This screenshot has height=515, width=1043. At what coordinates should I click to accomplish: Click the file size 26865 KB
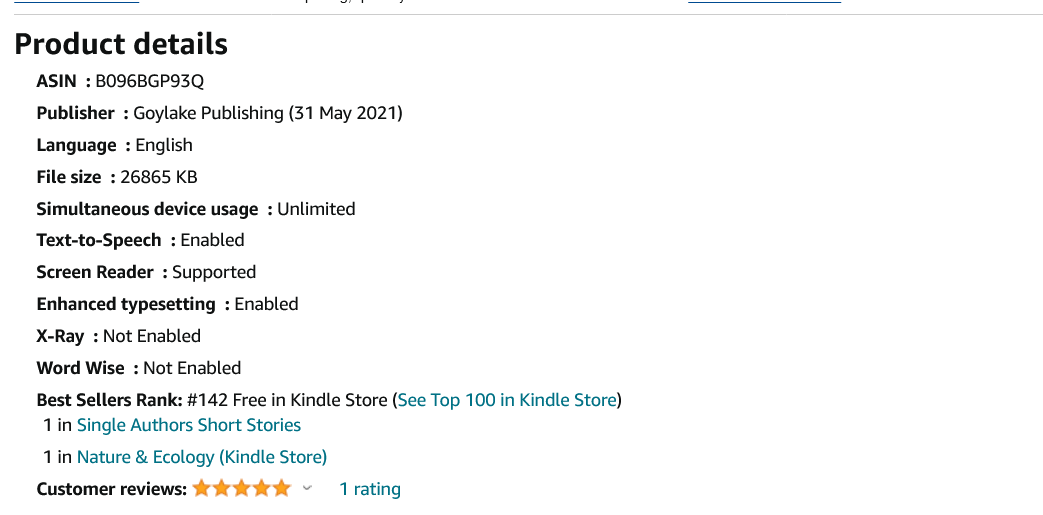159,177
